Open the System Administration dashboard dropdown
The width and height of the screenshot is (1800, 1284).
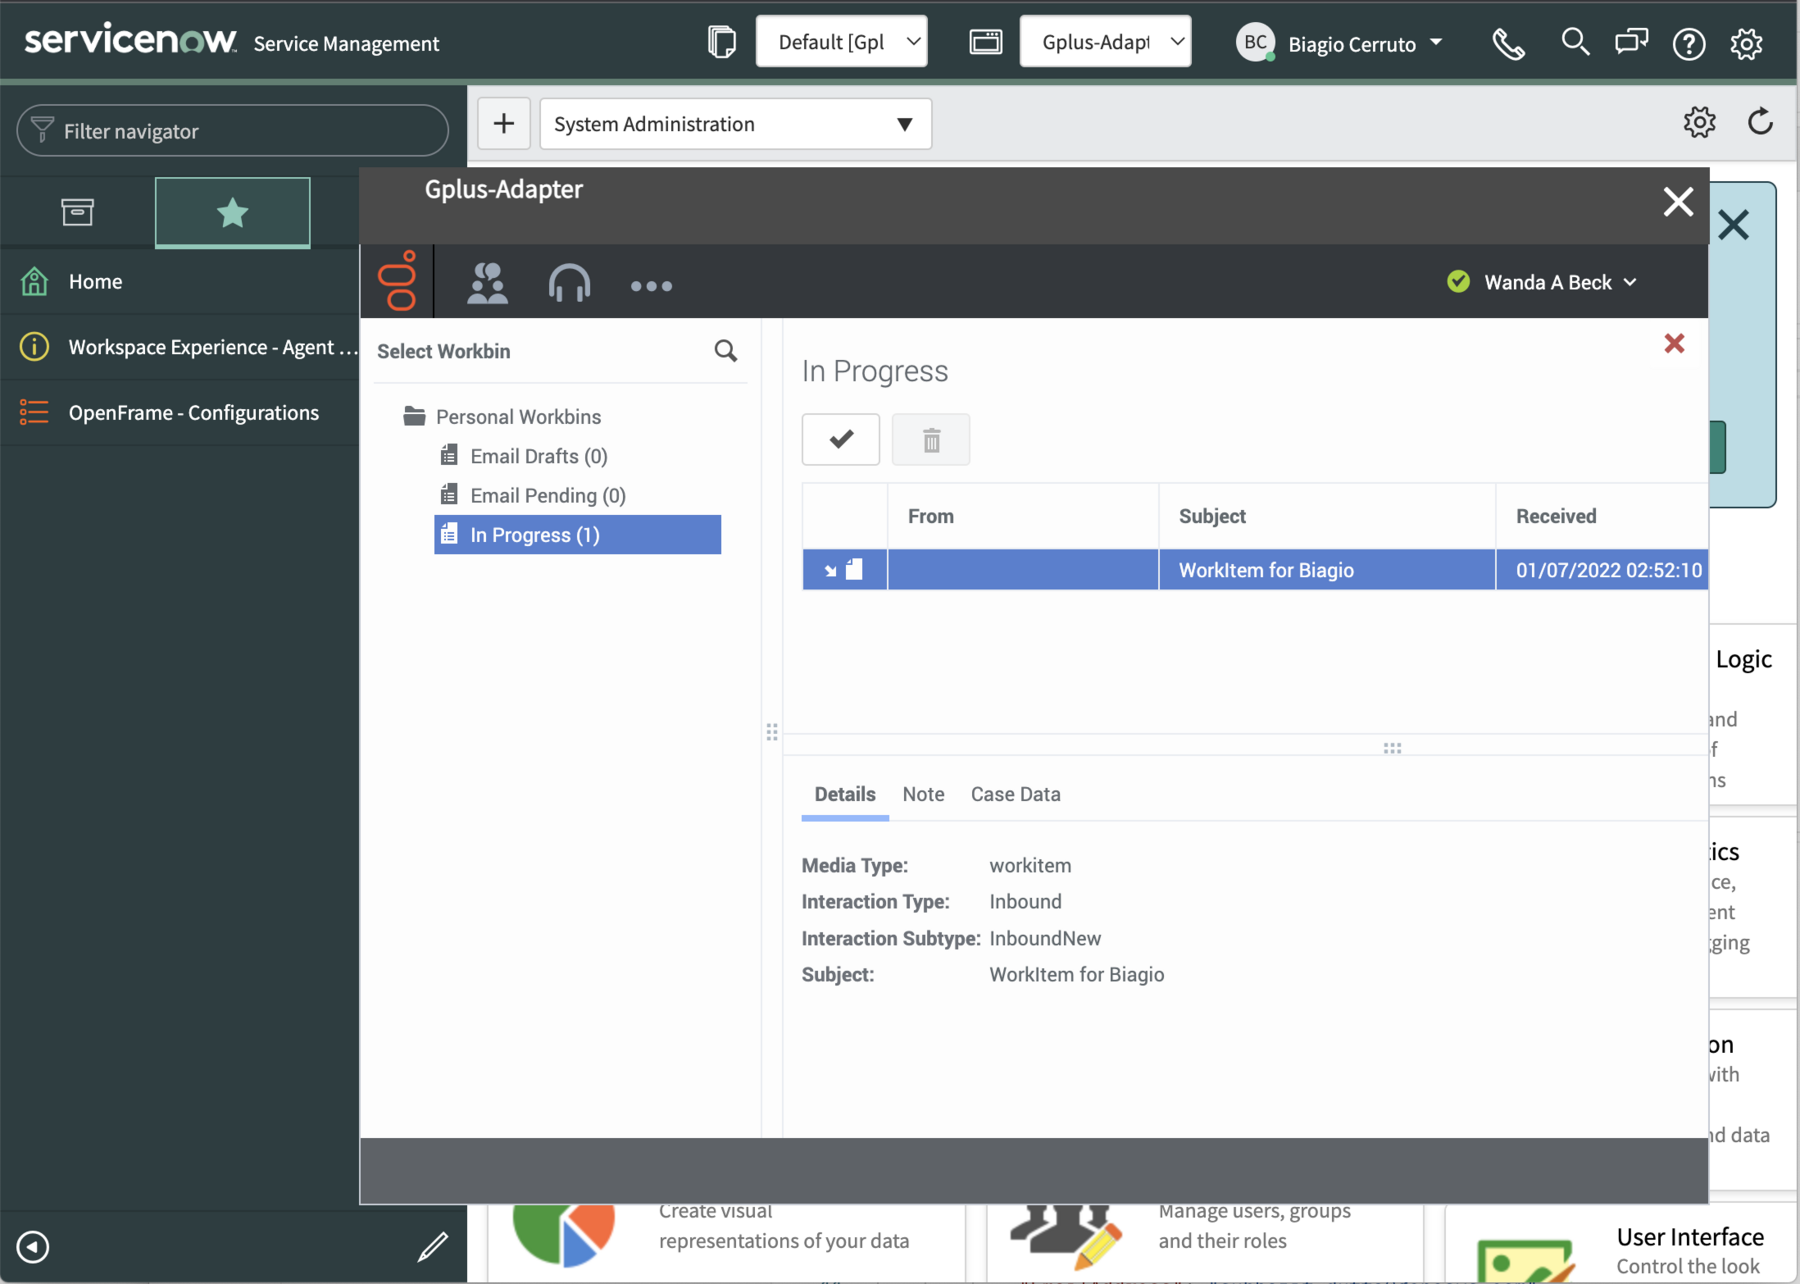tap(736, 124)
